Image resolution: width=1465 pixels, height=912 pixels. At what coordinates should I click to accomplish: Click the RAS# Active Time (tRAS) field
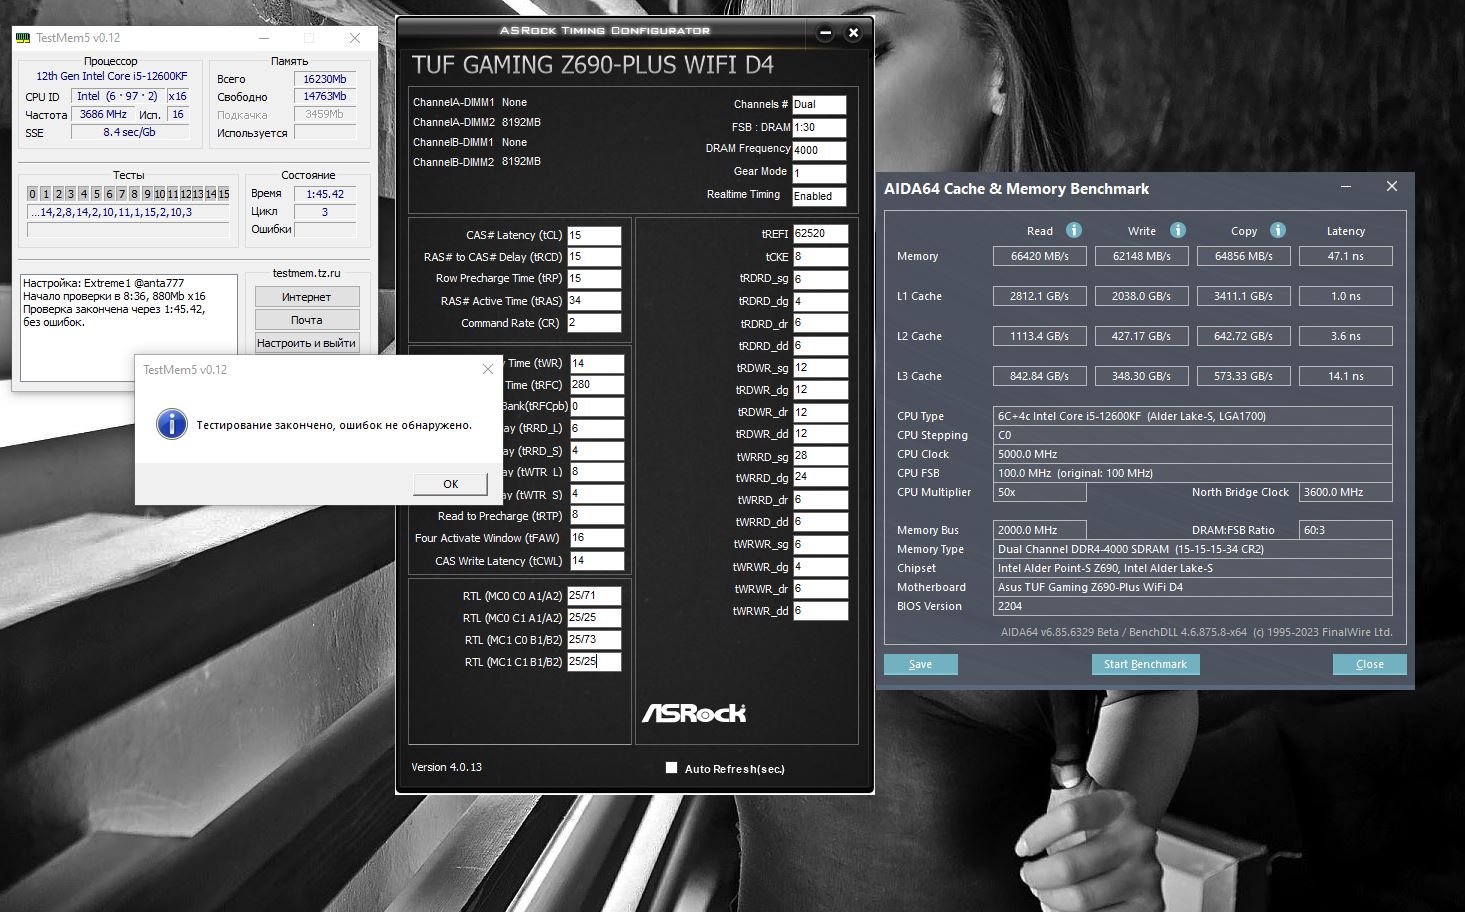[x=594, y=301]
